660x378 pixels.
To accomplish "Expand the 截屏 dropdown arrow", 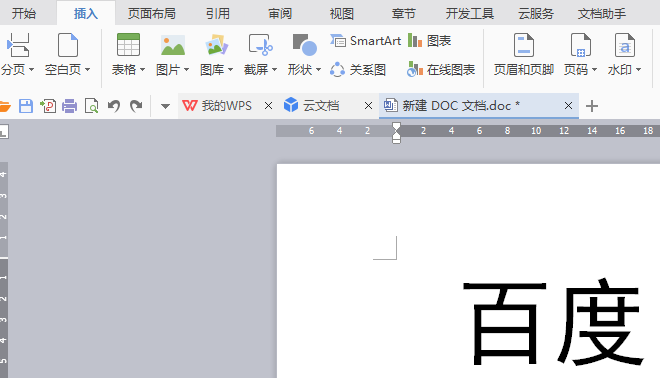I will coord(274,69).
